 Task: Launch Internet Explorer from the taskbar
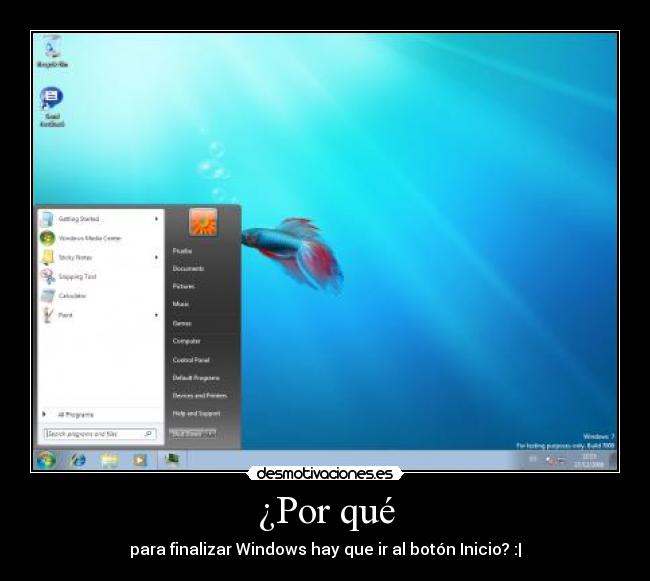tap(78, 460)
